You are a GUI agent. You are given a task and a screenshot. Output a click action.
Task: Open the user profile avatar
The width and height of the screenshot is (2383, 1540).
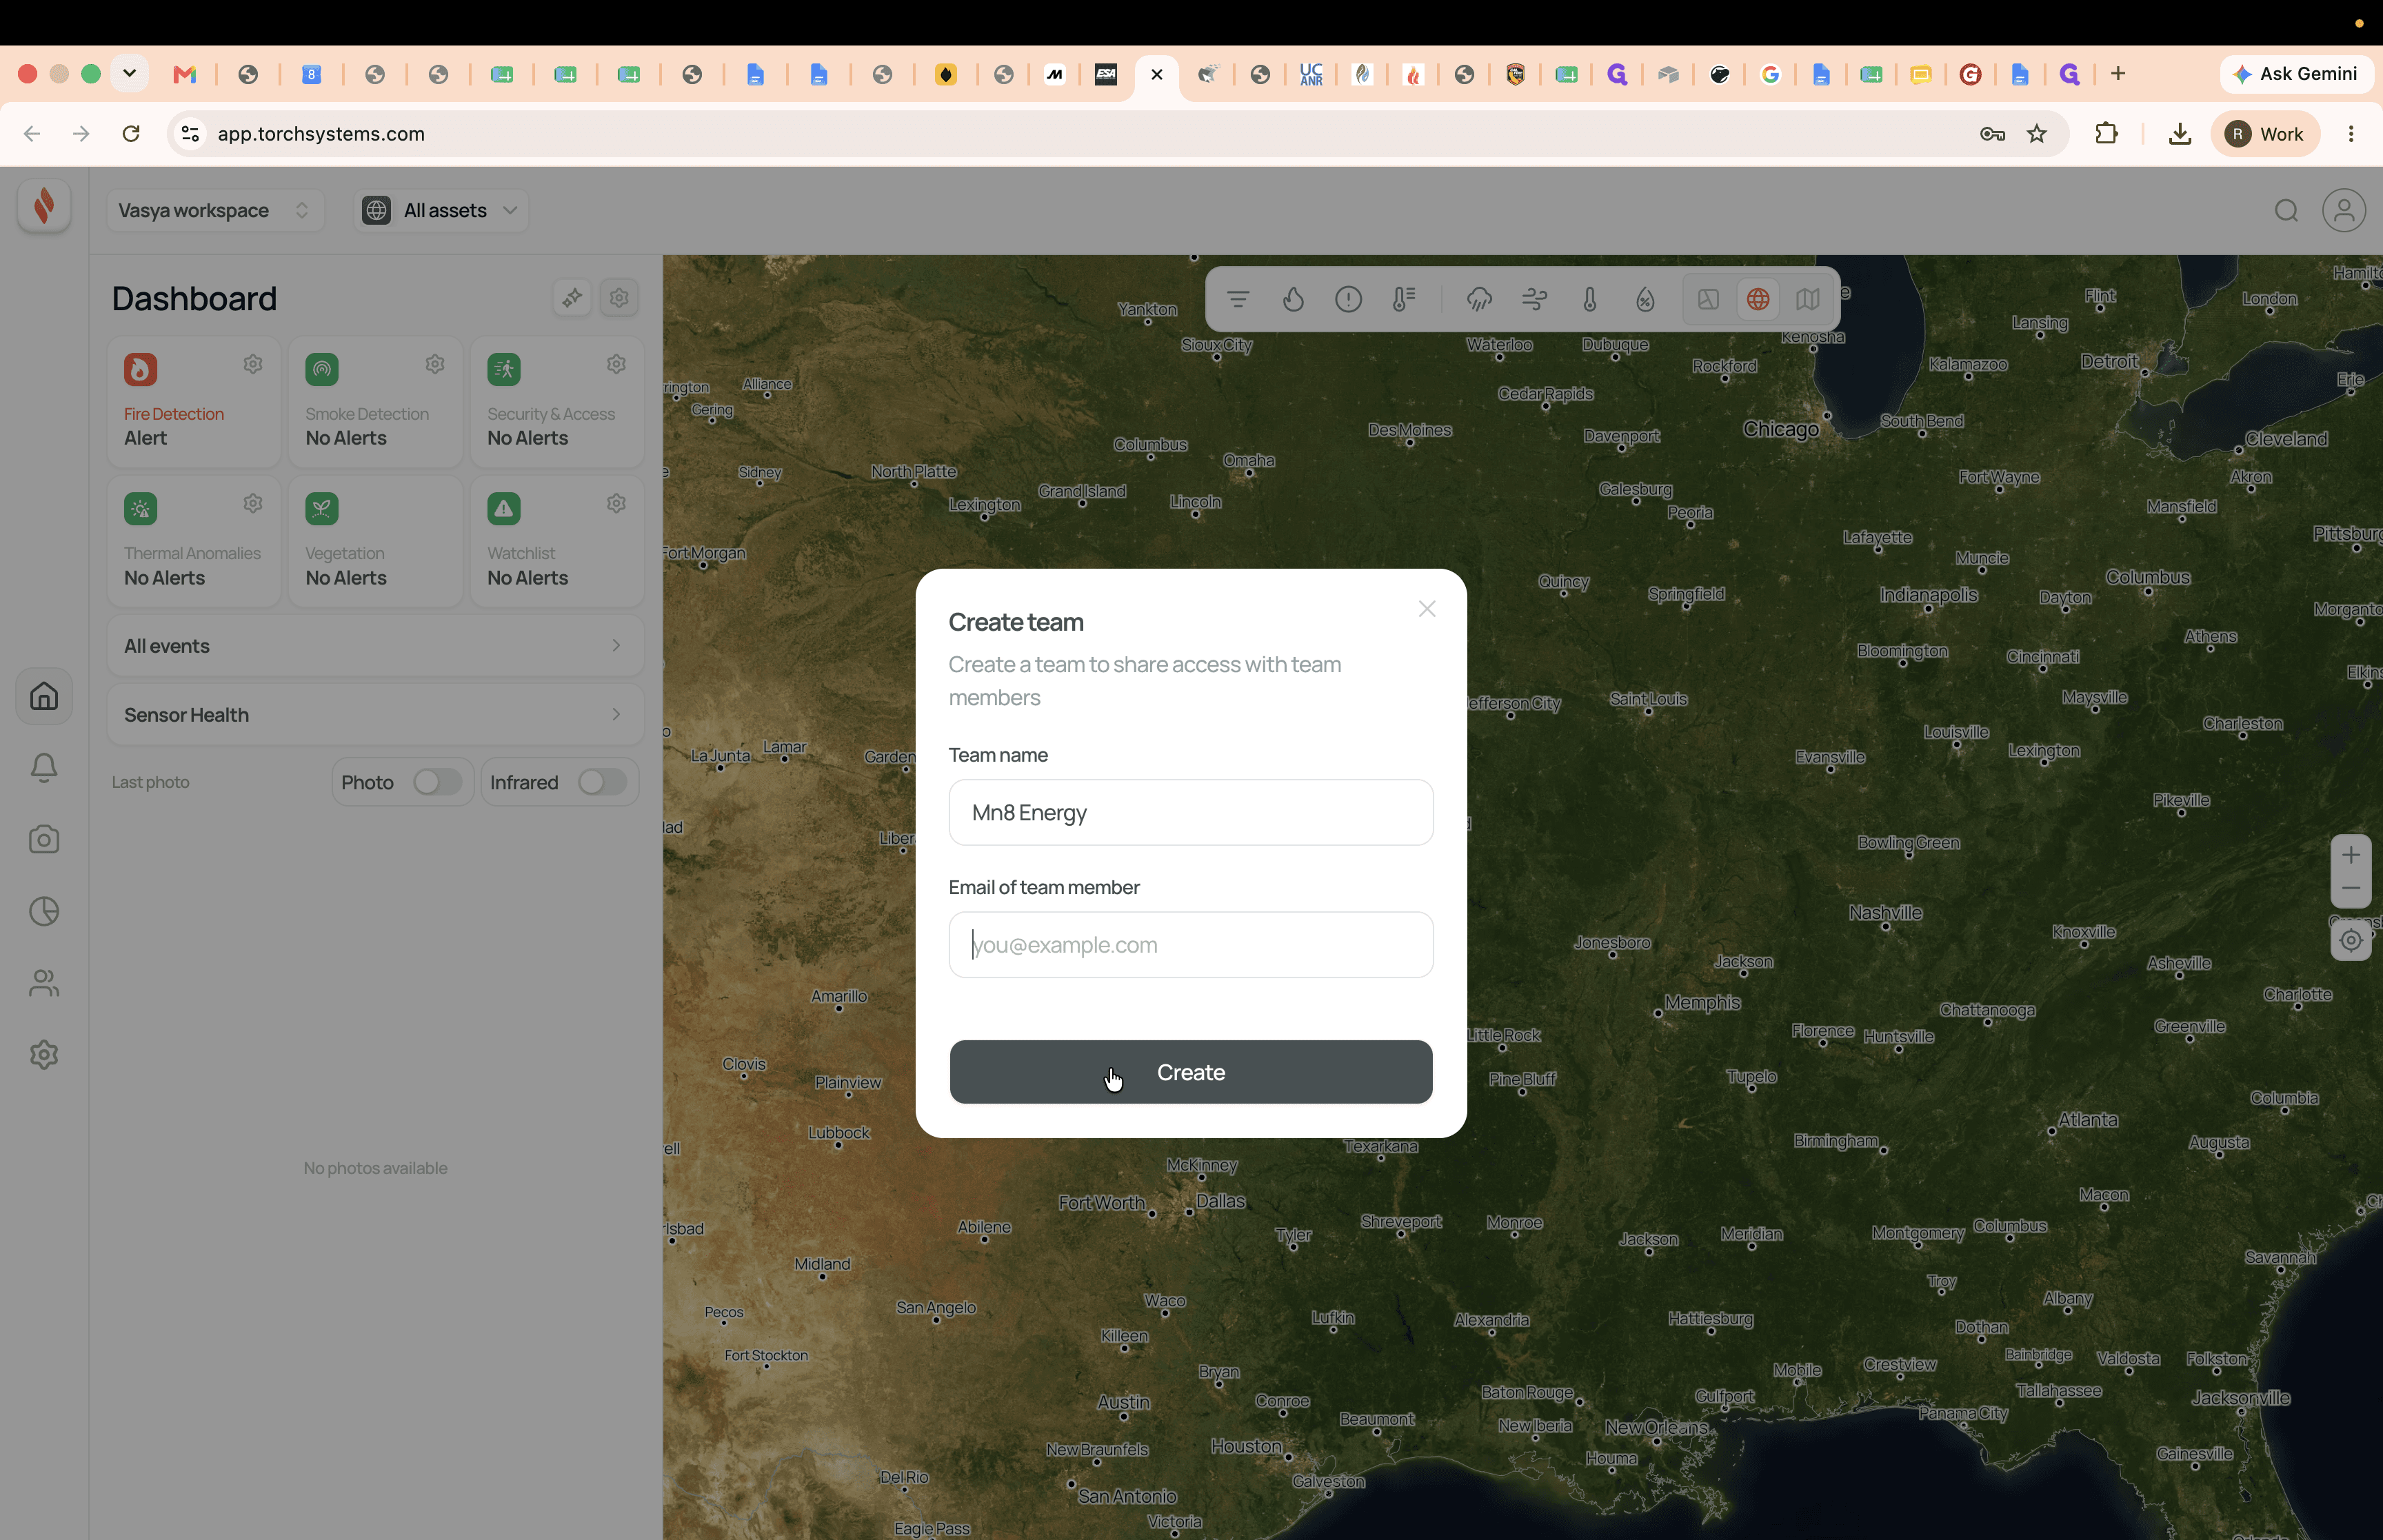click(x=2343, y=211)
